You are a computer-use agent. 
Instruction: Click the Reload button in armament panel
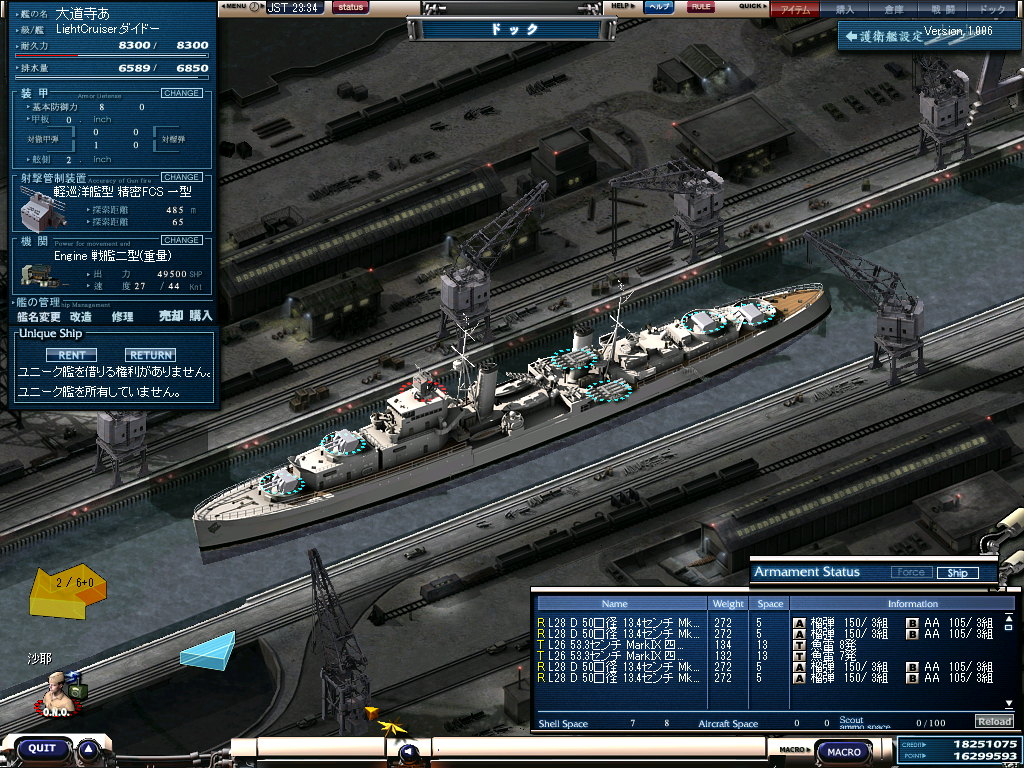(993, 722)
